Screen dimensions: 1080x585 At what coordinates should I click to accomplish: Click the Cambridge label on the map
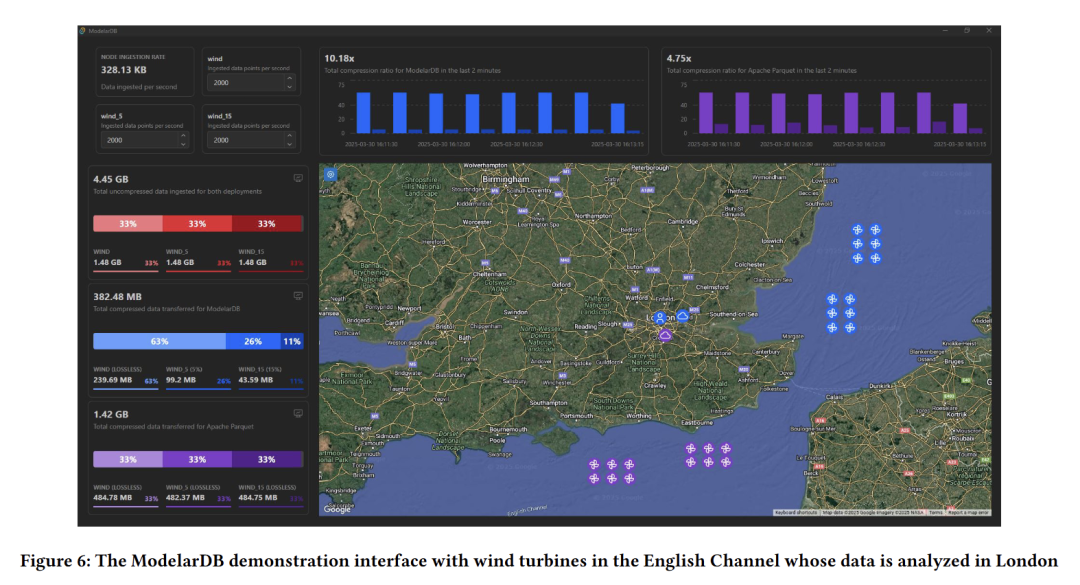coord(683,222)
